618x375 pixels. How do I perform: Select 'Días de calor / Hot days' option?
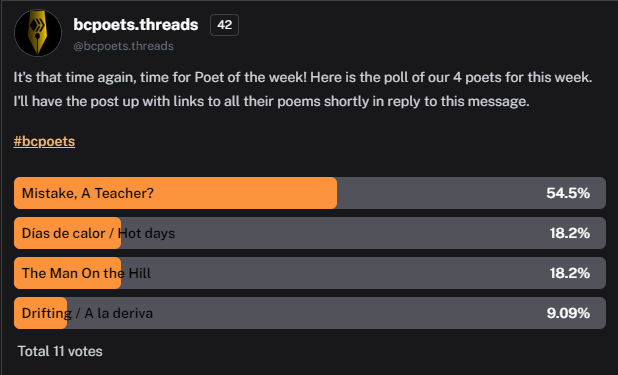tap(310, 233)
